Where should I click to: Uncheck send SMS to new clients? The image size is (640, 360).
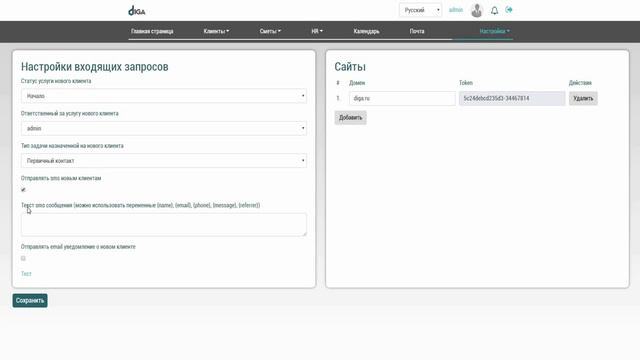23,189
